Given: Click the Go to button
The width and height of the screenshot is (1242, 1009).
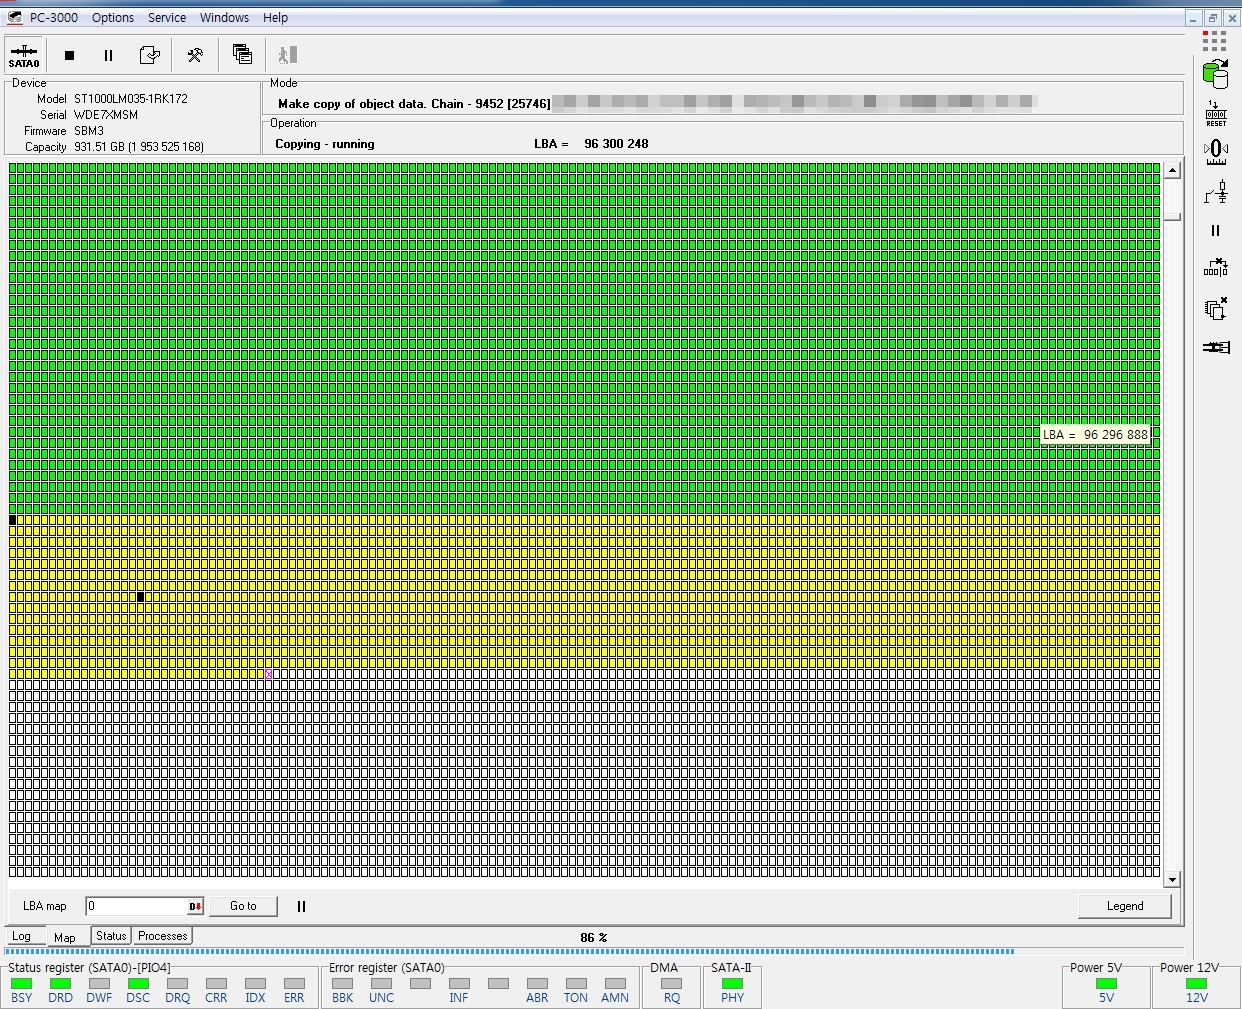Looking at the screenshot, I should [243, 906].
